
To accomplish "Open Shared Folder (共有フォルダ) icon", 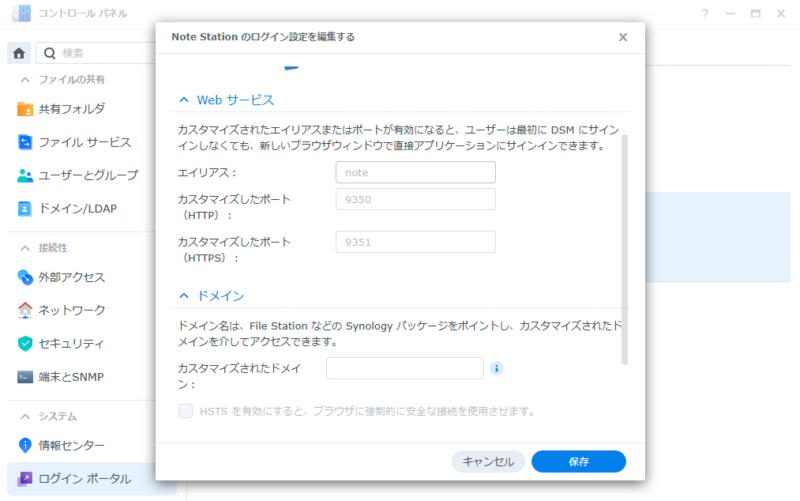I will click(24, 109).
